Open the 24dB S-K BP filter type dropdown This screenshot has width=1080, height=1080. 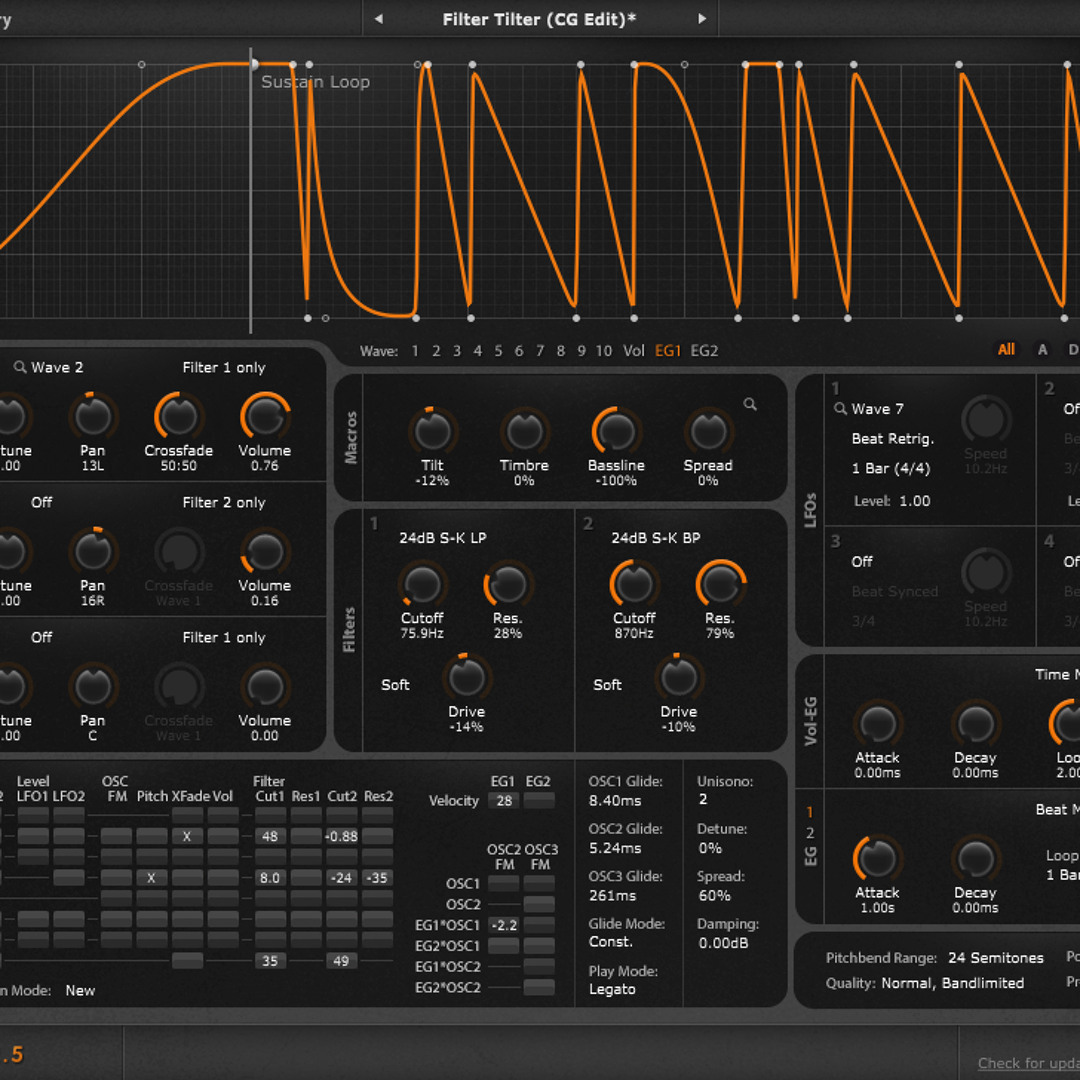click(655, 538)
